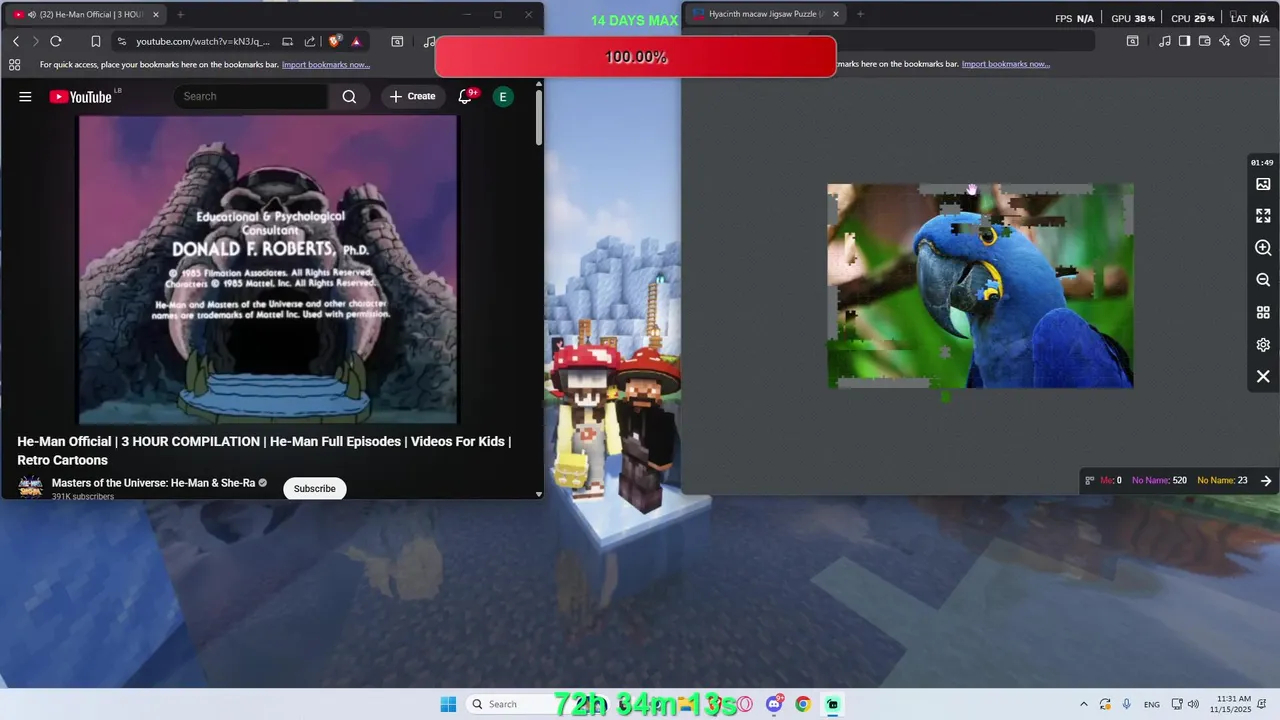
Task: Show the puzzle preview image
Action: (x=1263, y=184)
